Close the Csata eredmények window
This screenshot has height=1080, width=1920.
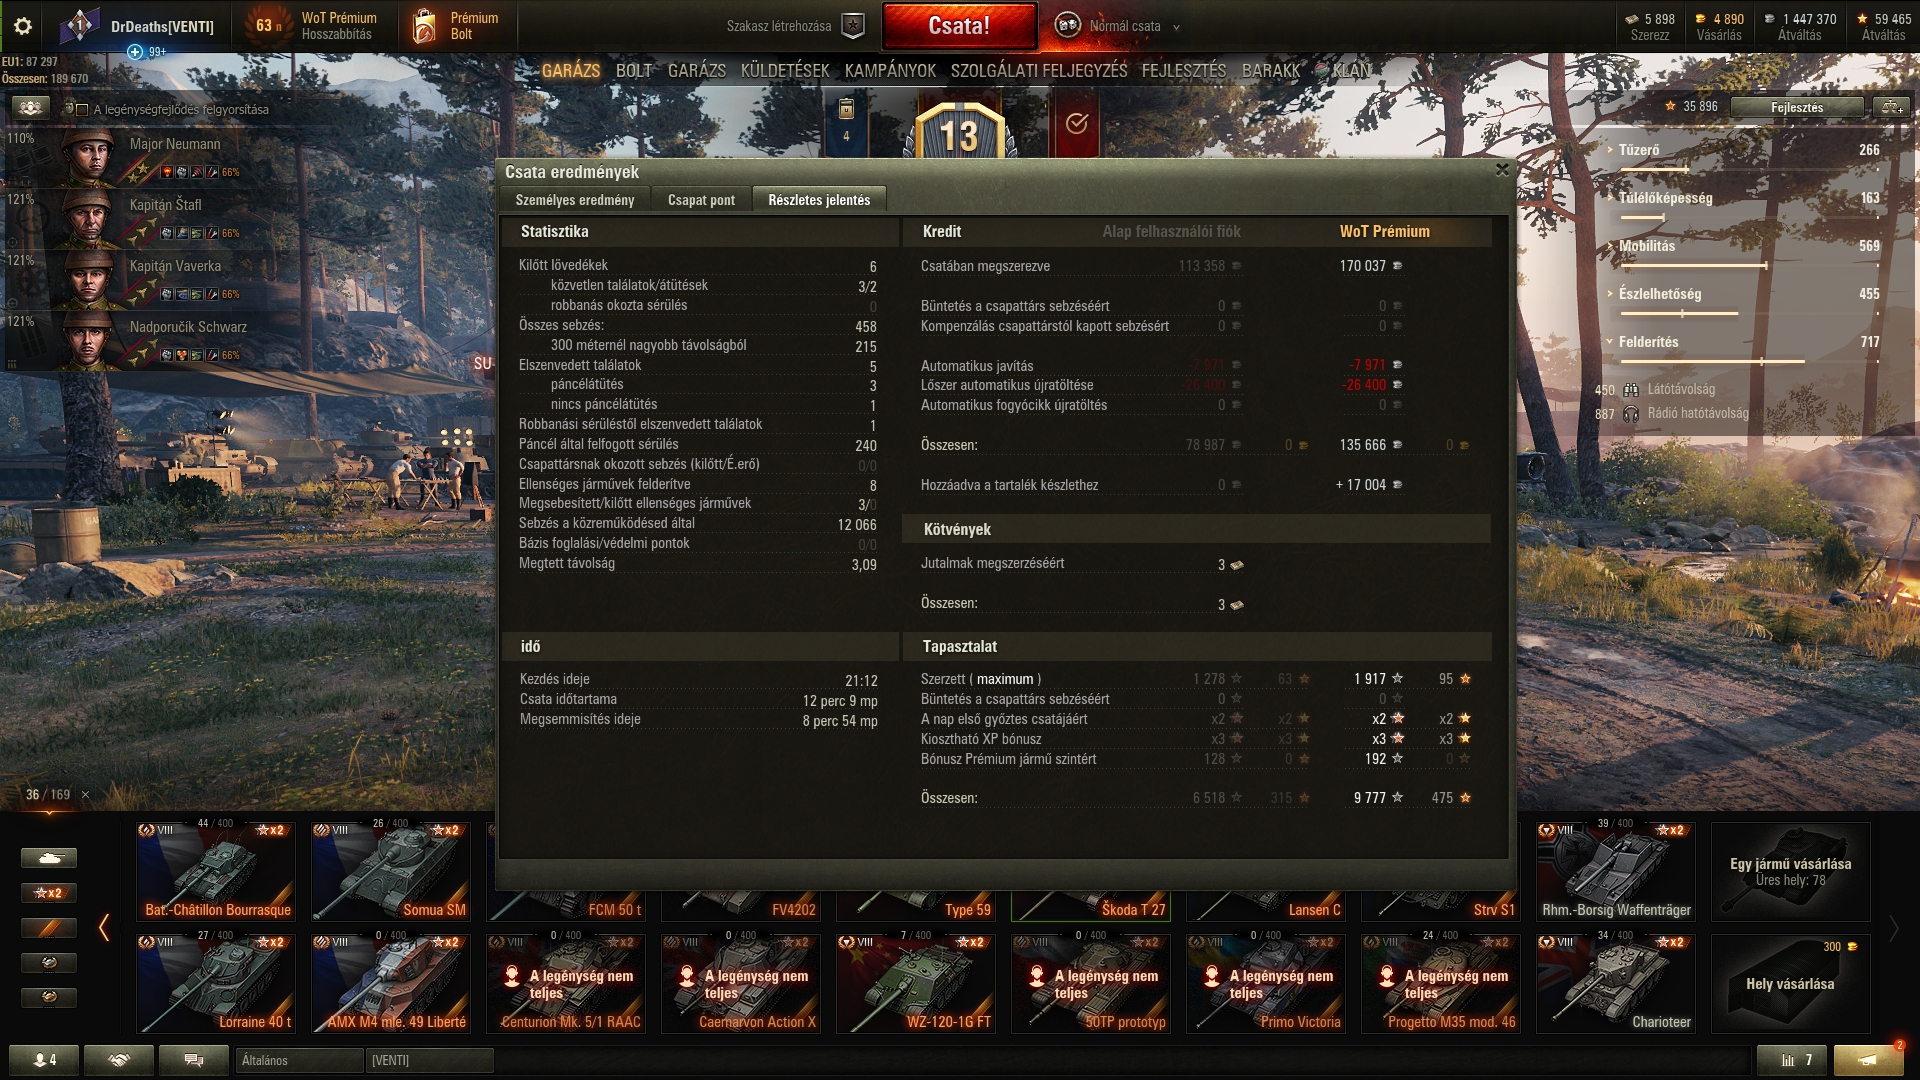1501,170
